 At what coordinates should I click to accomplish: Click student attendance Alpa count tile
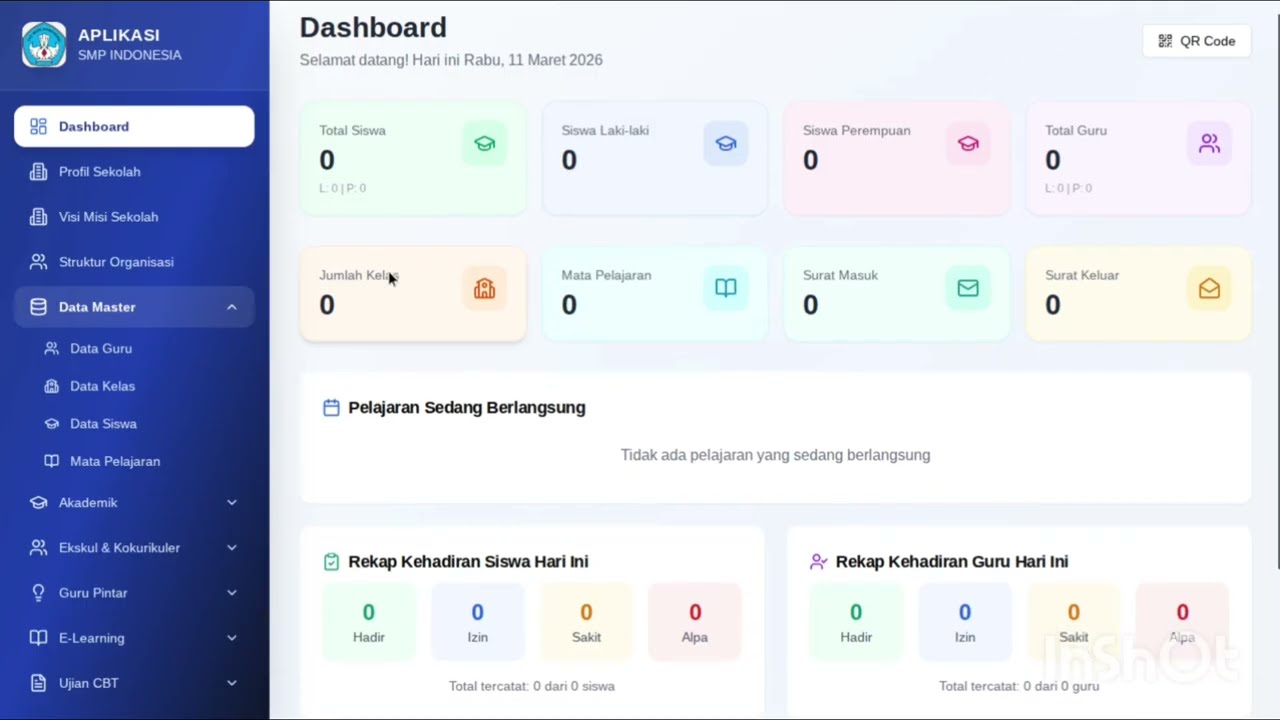coord(695,622)
